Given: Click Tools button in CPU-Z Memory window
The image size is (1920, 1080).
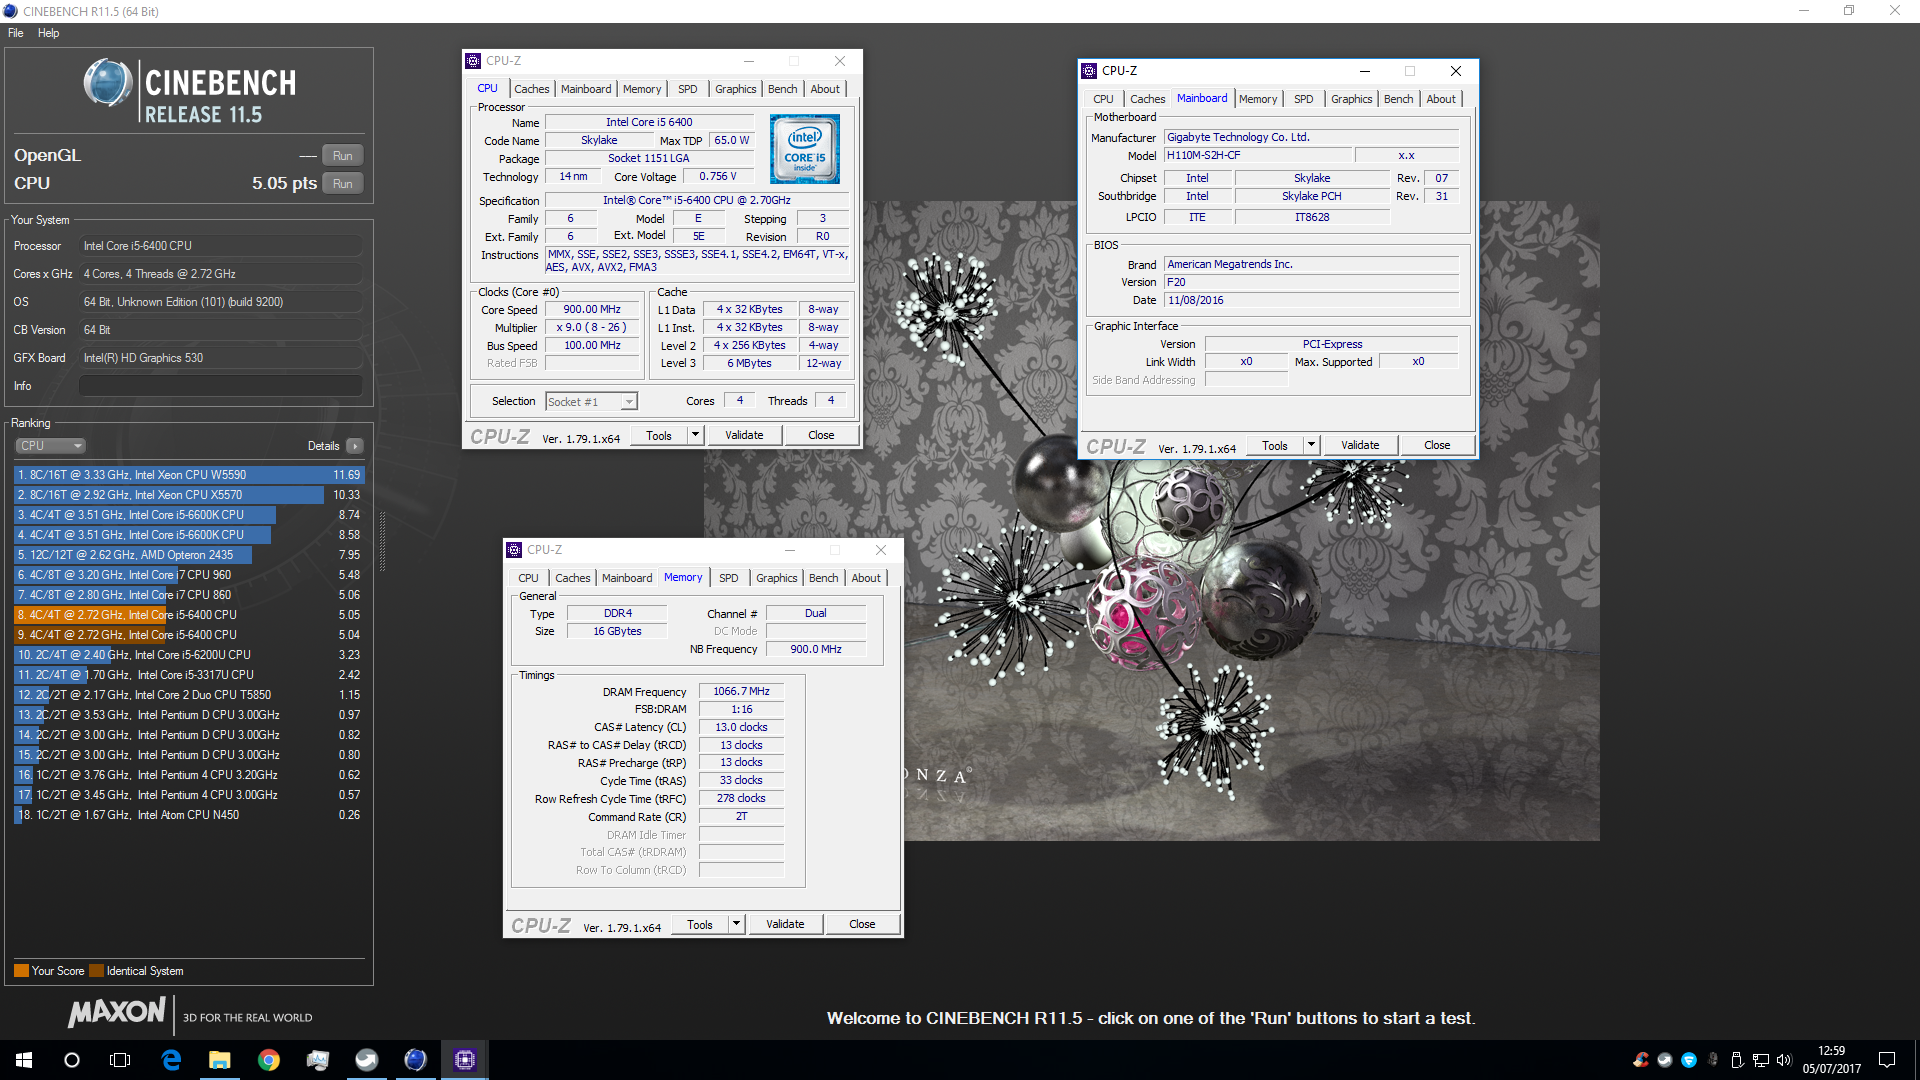Looking at the screenshot, I should pyautogui.click(x=700, y=924).
